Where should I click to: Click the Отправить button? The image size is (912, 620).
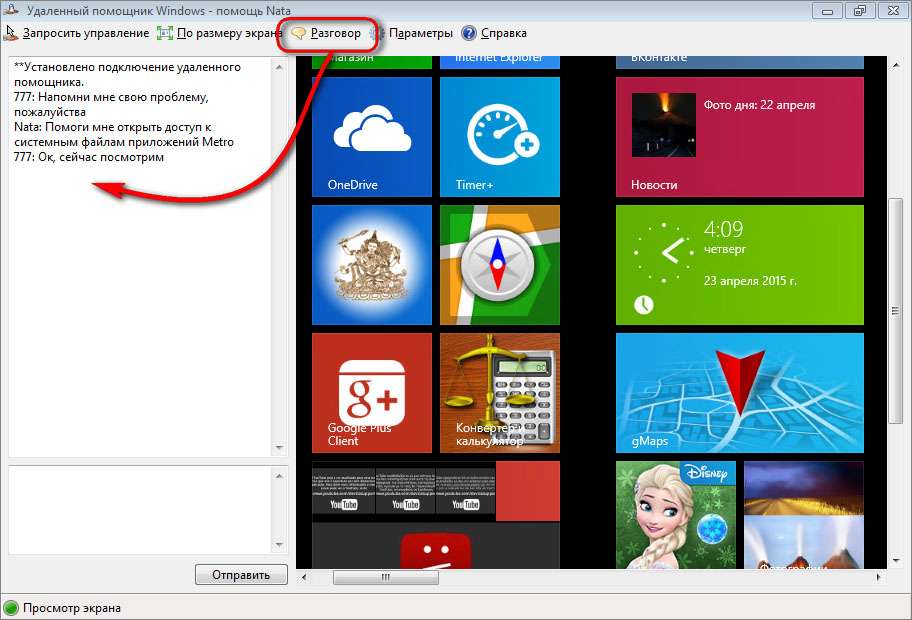pyautogui.click(x=241, y=575)
